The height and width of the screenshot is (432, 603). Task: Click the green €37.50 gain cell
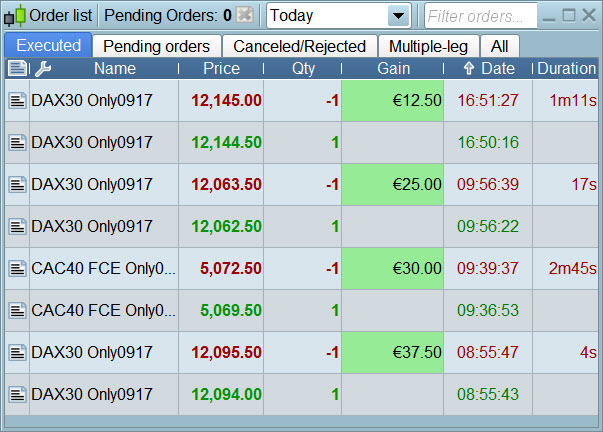pyautogui.click(x=393, y=353)
